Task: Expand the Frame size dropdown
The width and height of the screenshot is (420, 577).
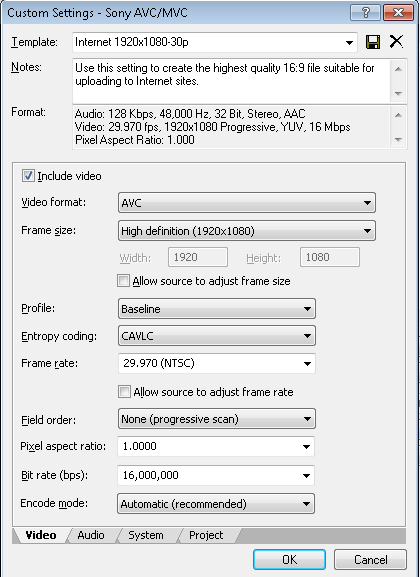Action: point(247,231)
